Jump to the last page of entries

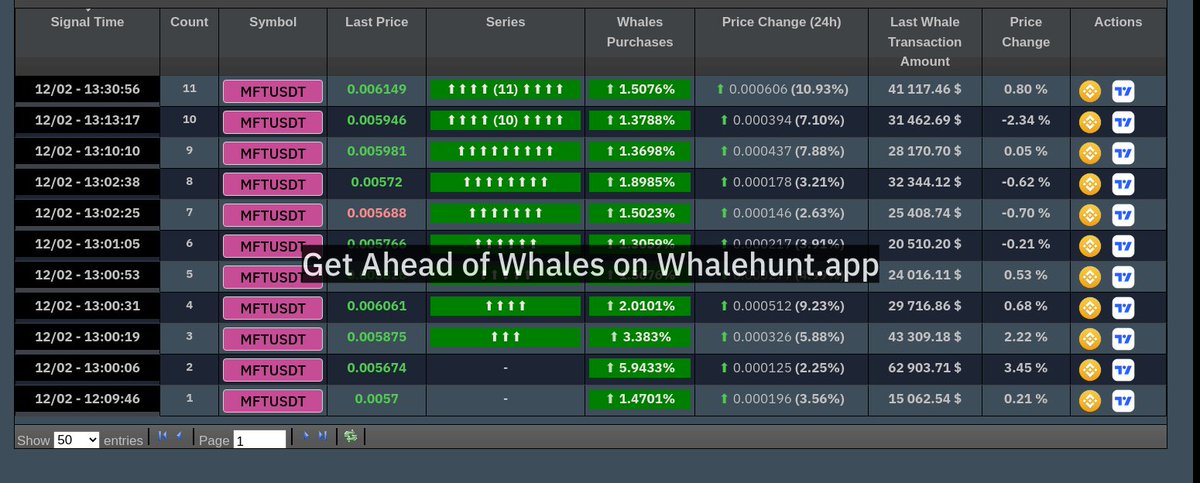pos(323,436)
